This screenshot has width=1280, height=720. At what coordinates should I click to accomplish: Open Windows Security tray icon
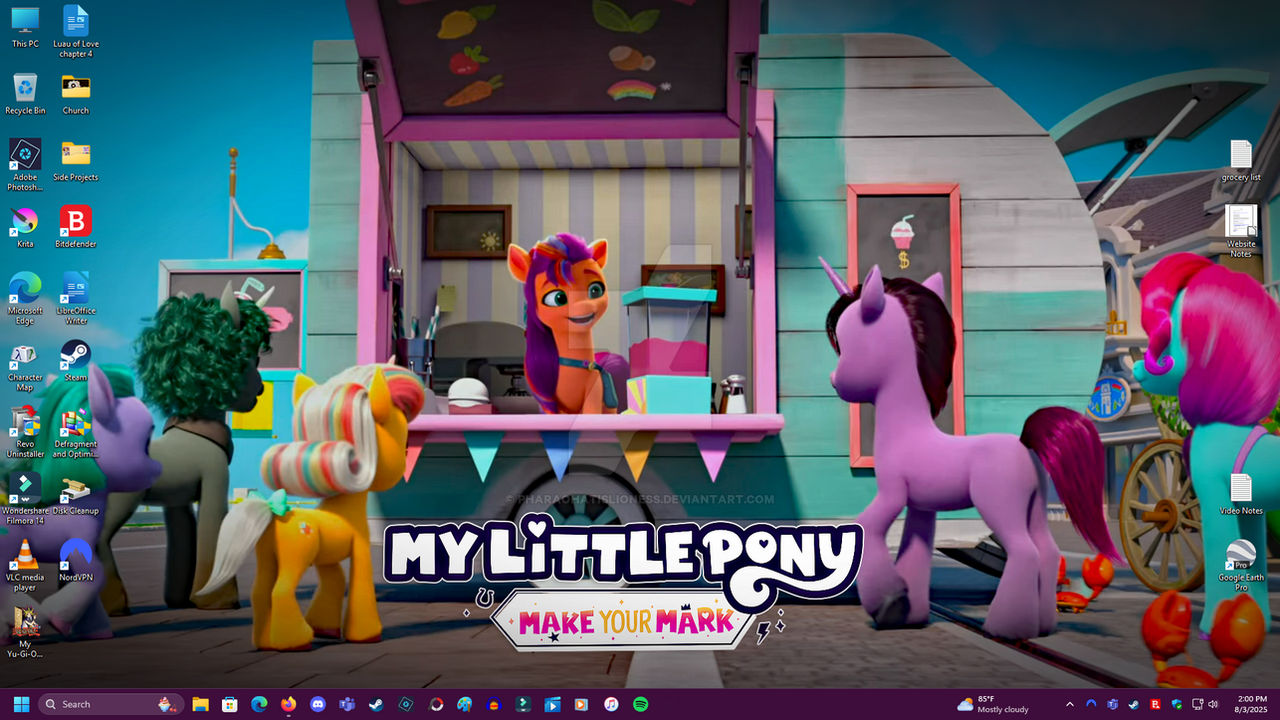(x=1176, y=704)
